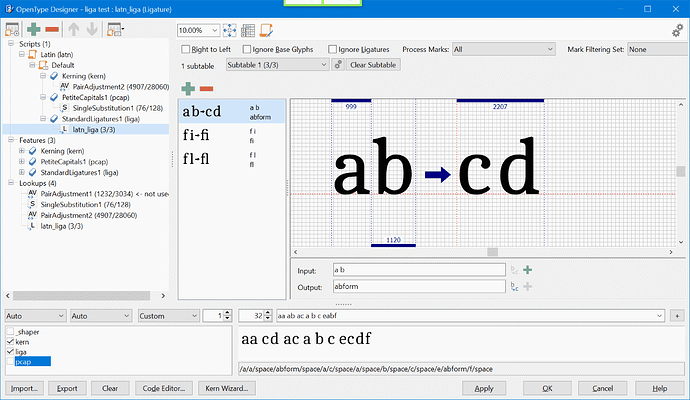Open the Process Marks dropdown
Viewport: 690px width, 400px height.
[x=504, y=49]
